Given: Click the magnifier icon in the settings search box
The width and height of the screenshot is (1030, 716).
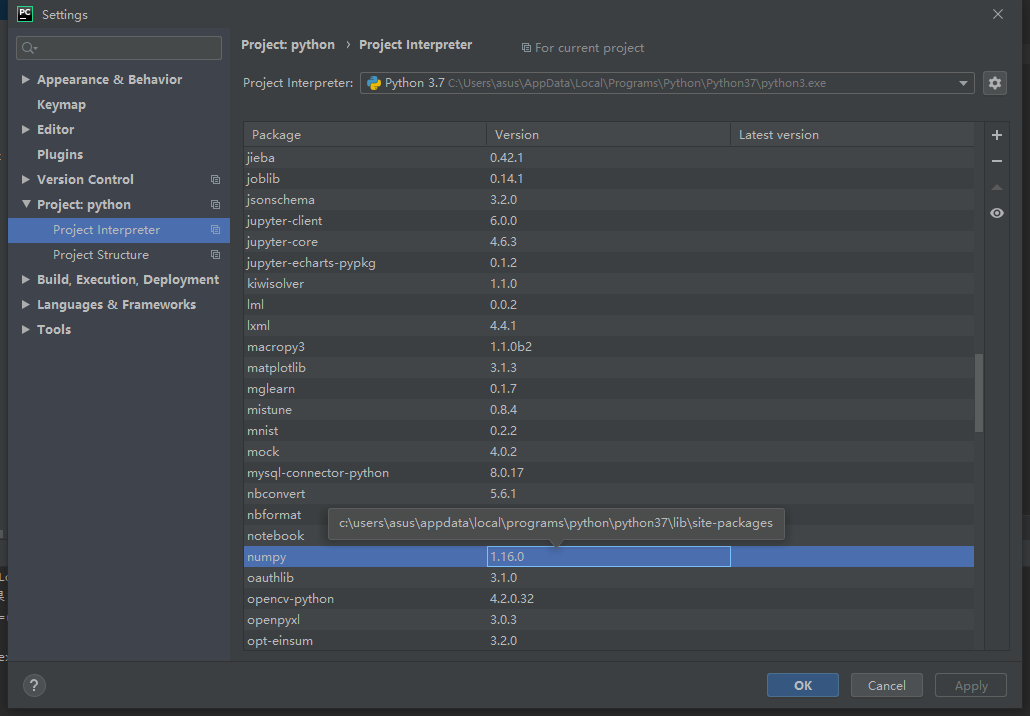Looking at the screenshot, I should 30,47.
